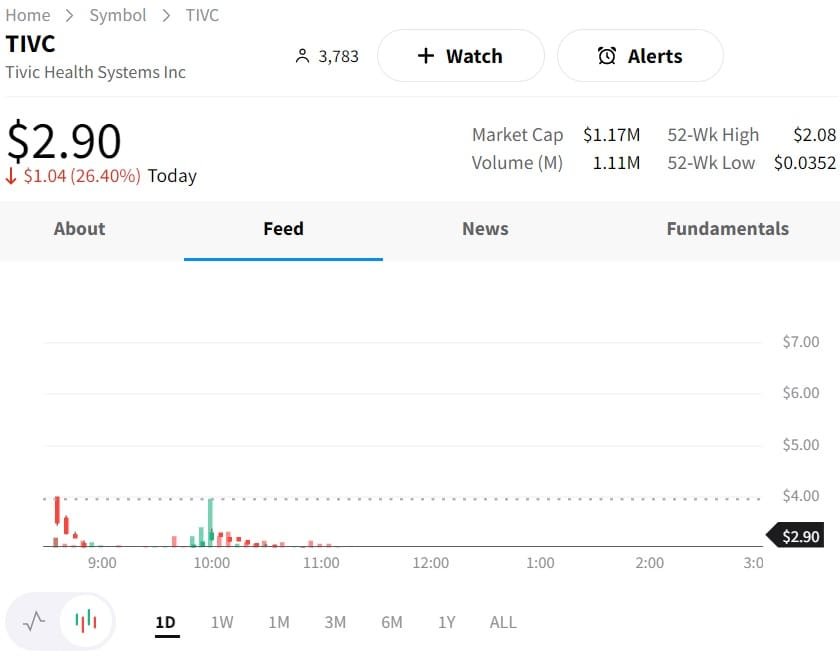Set chart range to 1Y
840x661 pixels.
click(x=447, y=622)
